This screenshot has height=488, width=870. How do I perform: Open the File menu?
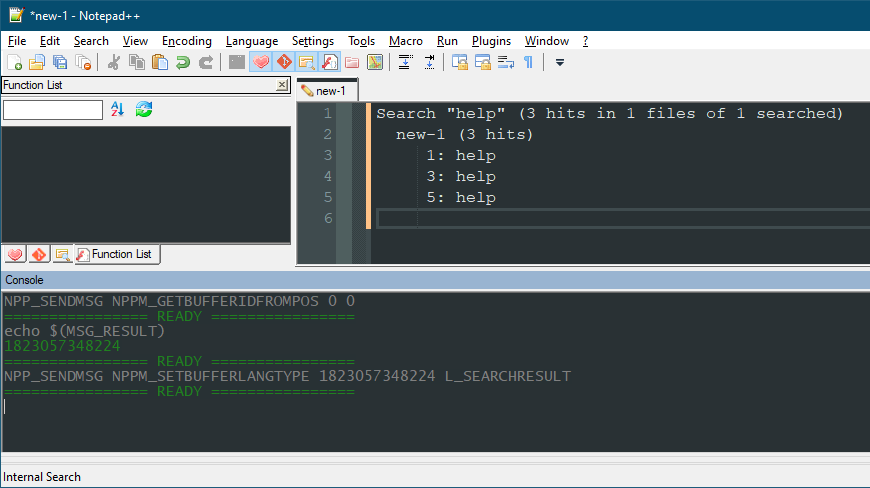(17, 41)
